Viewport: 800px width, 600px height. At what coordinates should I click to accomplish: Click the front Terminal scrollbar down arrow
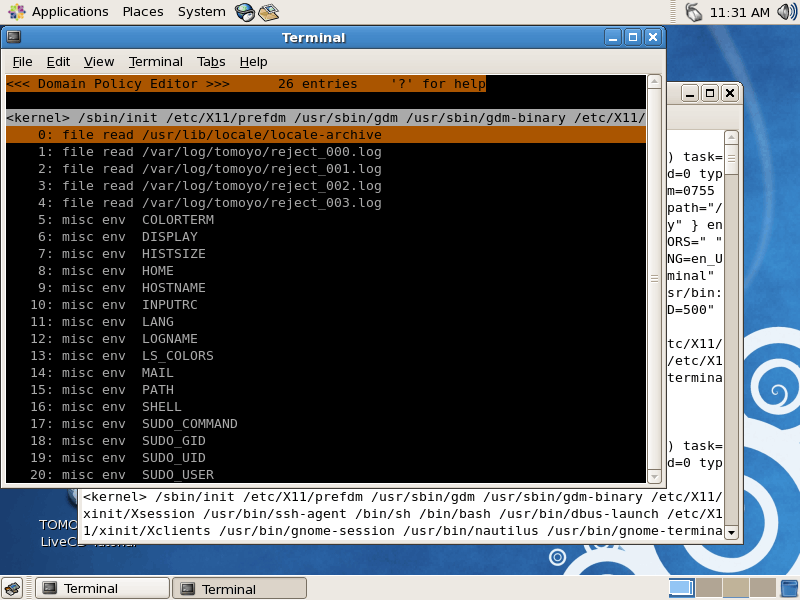tap(654, 477)
